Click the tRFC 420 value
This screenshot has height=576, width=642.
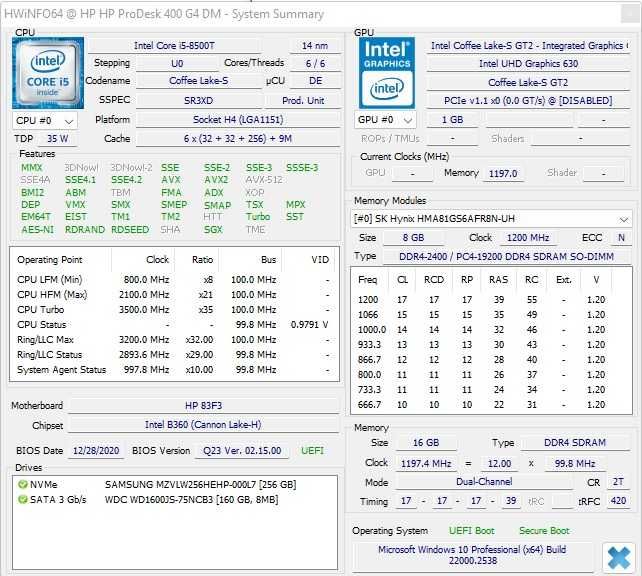pyautogui.click(x=618, y=501)
